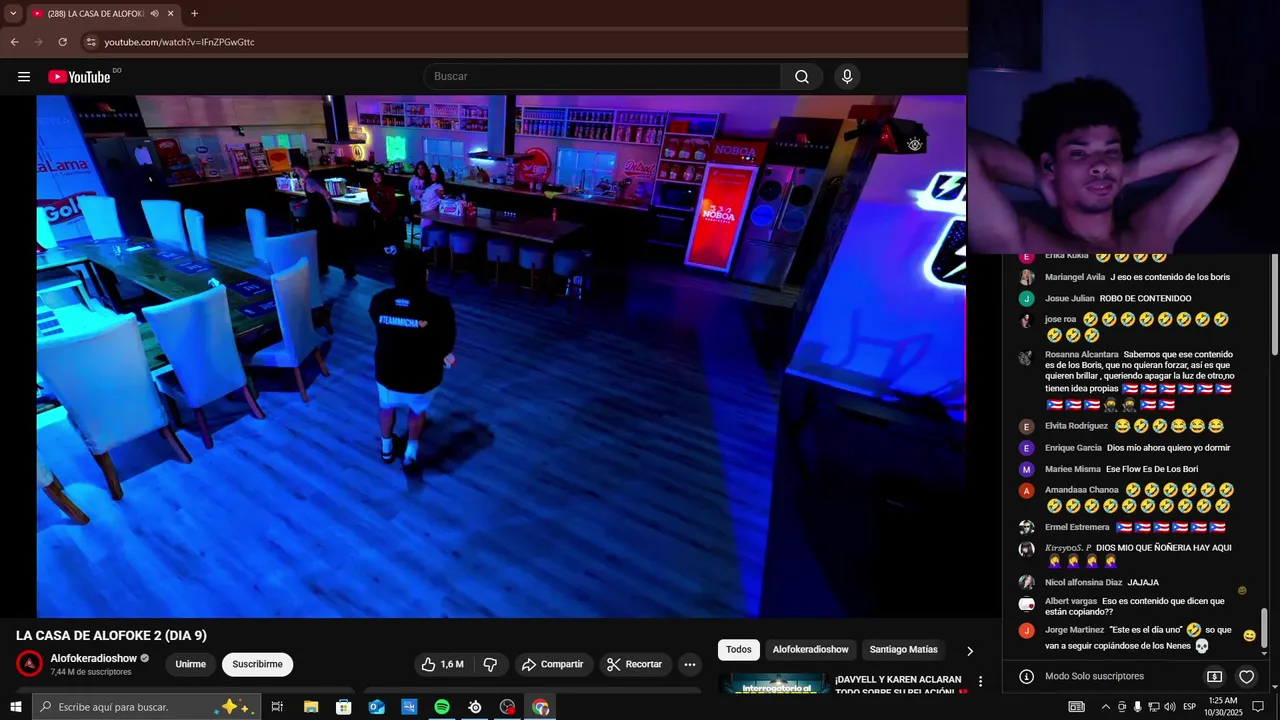The height and width of the screenshot is (720, 1280).
Task: Close the LA CASA DE ALOFOKE tab
Action: [x=170, y=14]
